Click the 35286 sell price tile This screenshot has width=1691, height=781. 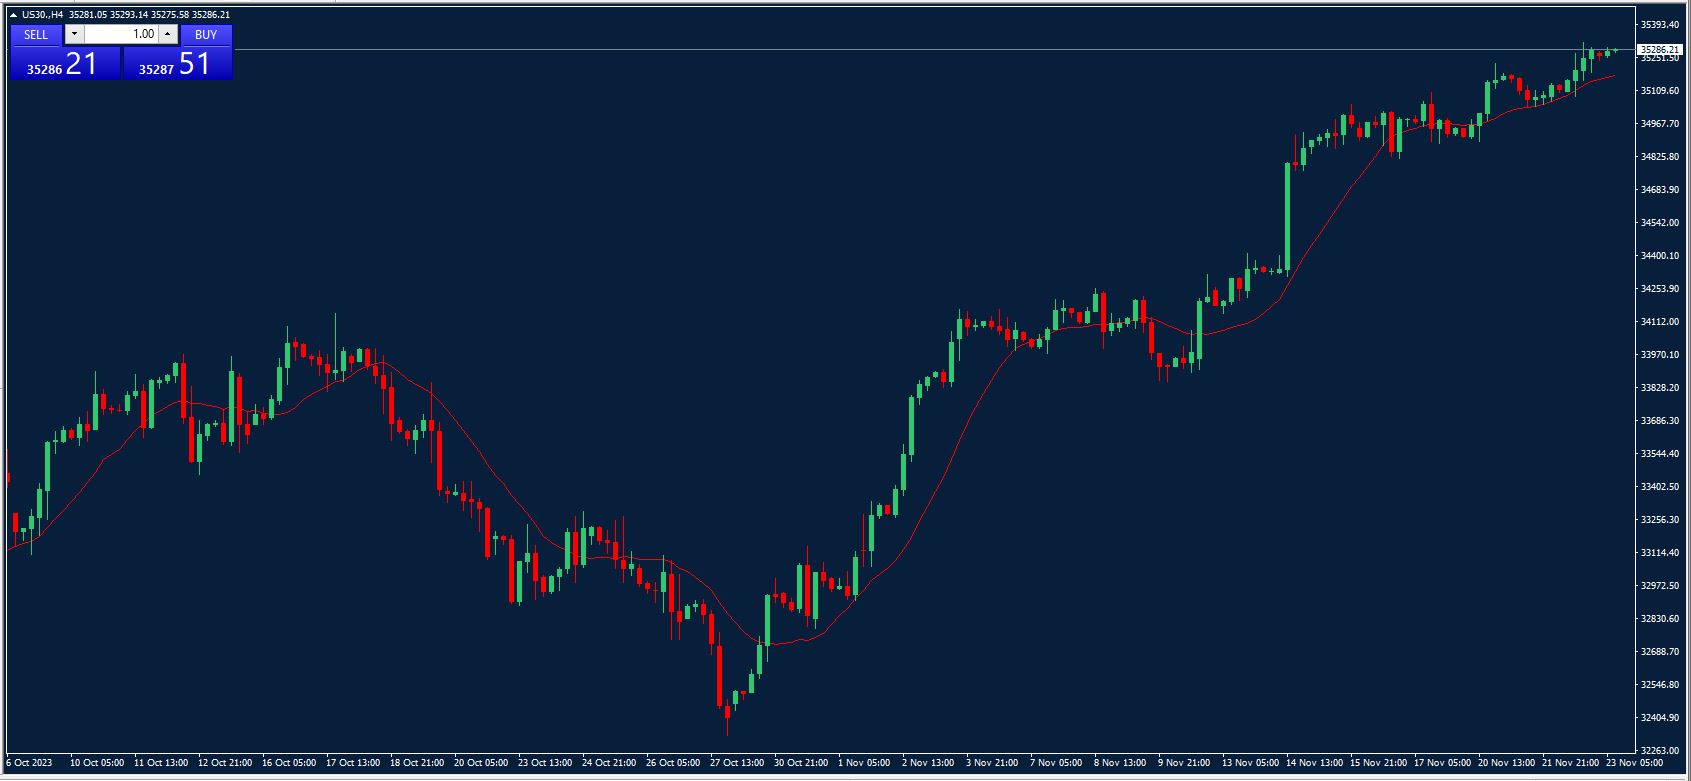65,64
